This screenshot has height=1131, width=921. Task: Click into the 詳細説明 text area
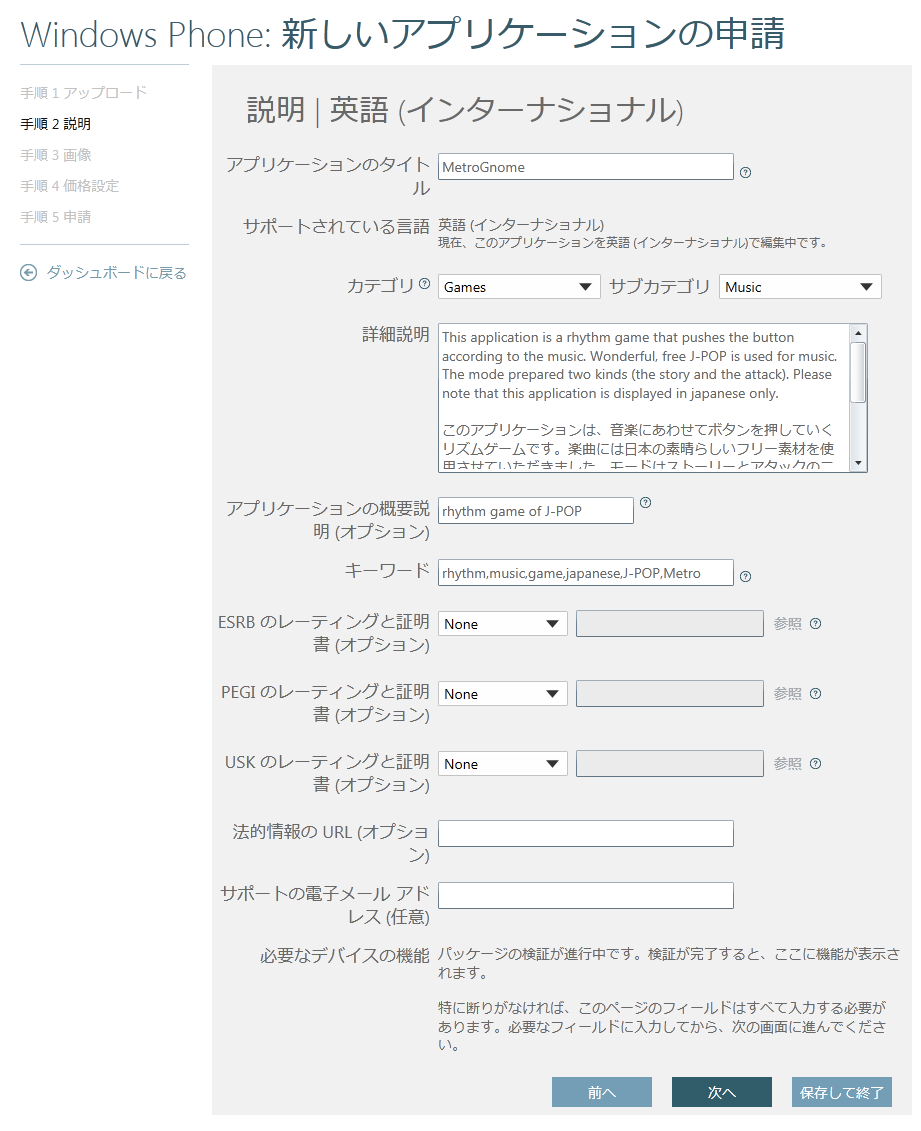point(644,398)
